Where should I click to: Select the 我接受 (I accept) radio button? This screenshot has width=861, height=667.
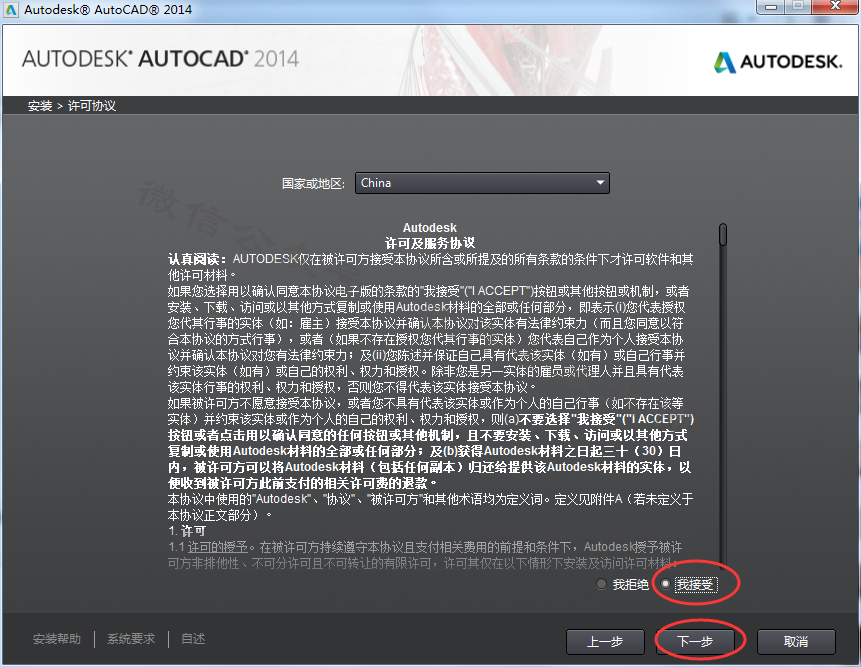coord(666,584)
